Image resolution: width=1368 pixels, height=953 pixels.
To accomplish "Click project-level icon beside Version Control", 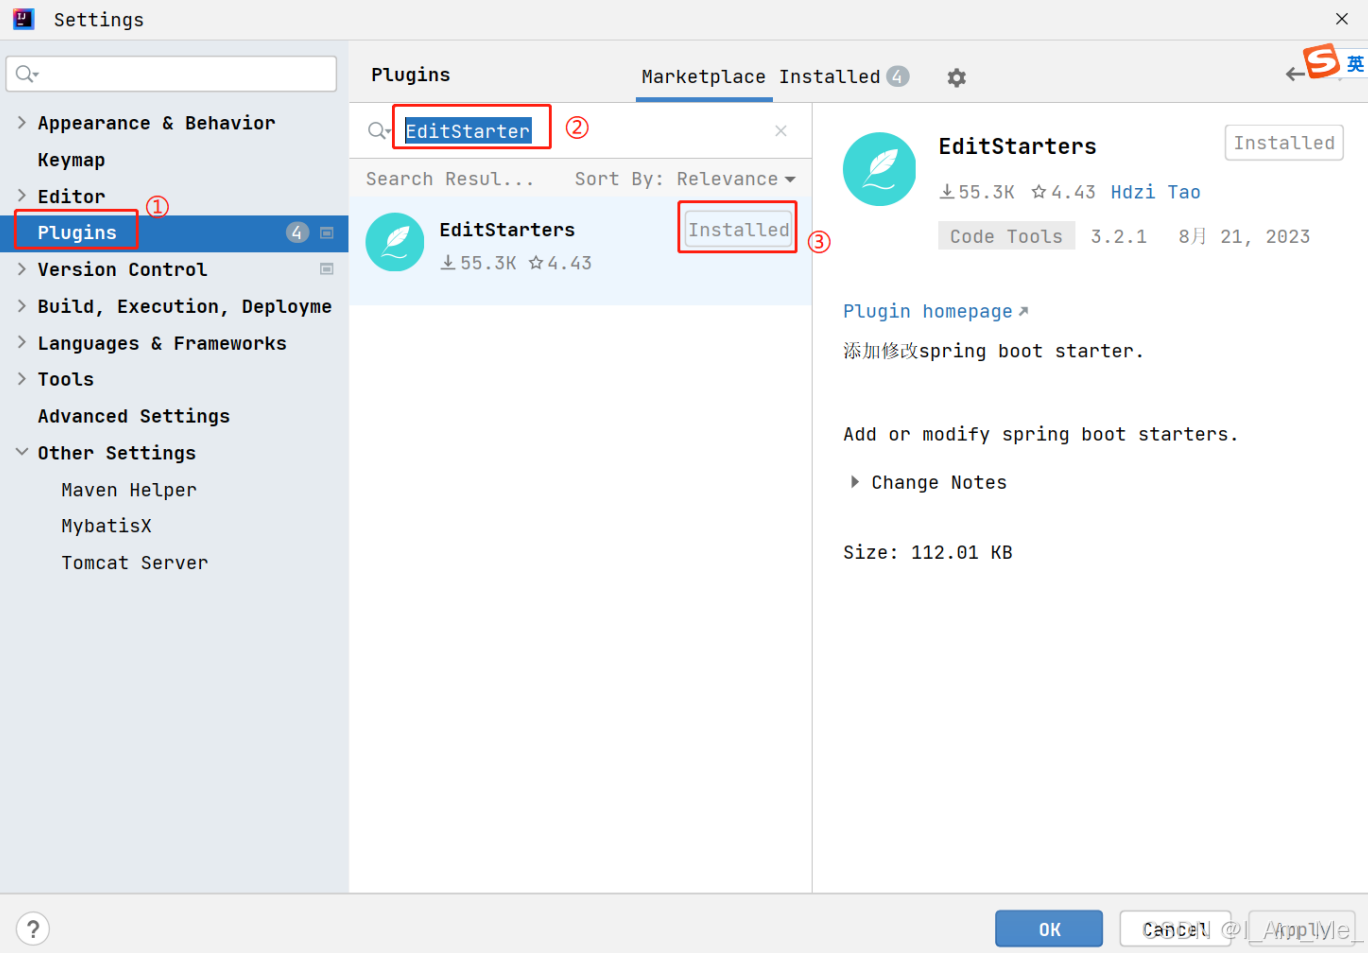I will tap(327, 269).
